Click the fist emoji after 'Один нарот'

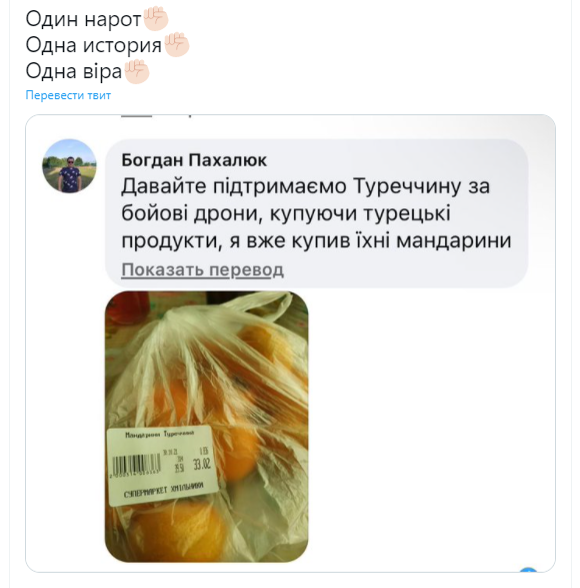tap(156, 19)
